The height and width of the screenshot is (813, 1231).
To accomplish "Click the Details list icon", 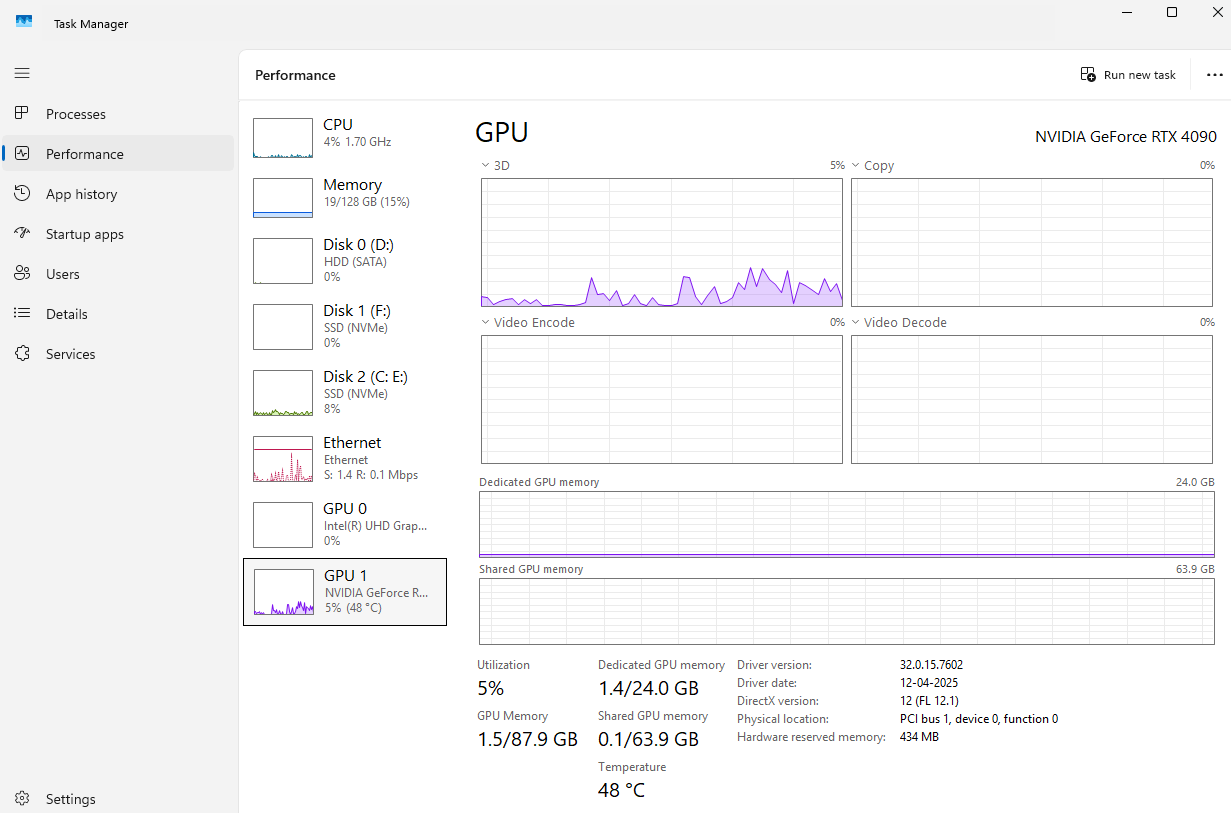I will point(22,314).
